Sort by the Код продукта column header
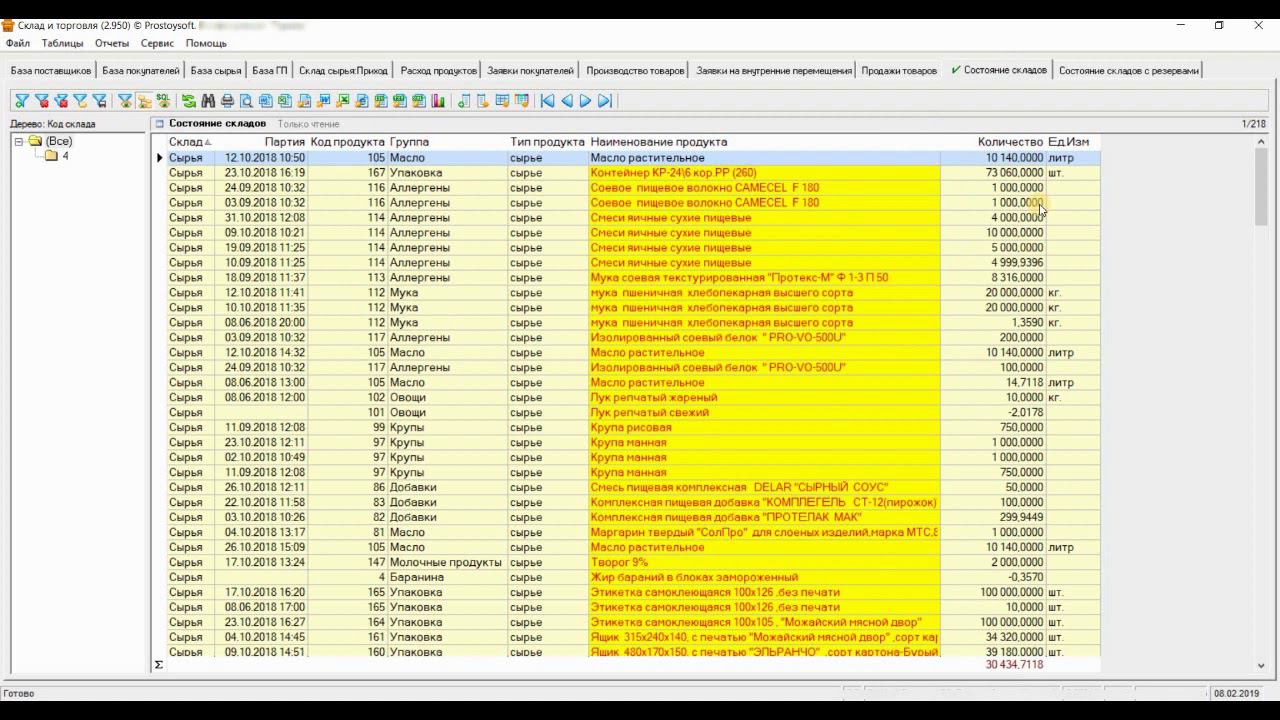 point(348,142)
